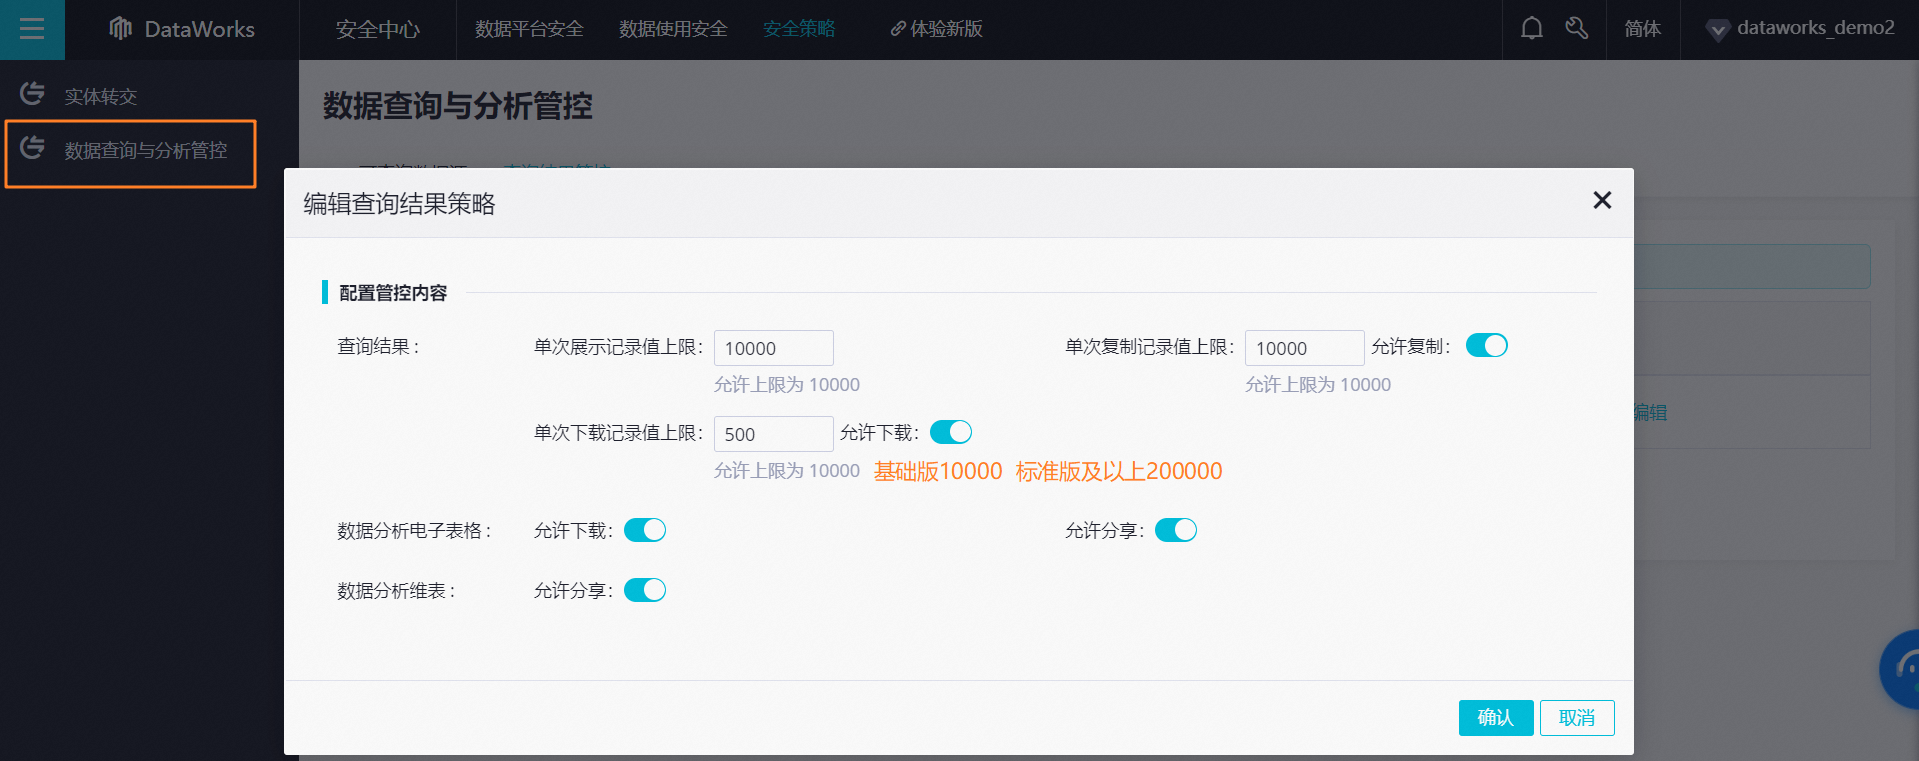Focus the 单次展示记录值上限 input field
Image resolution: width=1919 pixels, height=761 pixels.
tap(773, 348)
